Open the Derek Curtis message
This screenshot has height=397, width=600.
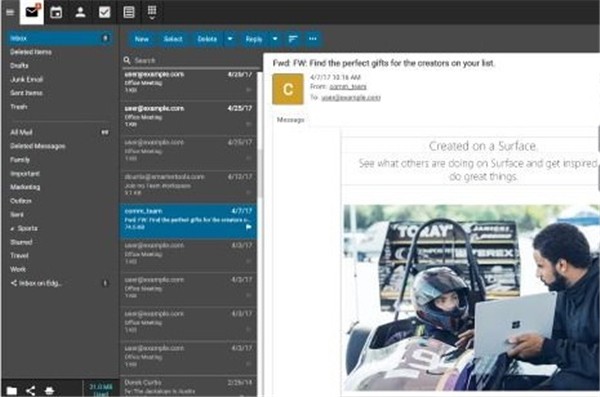188,386
